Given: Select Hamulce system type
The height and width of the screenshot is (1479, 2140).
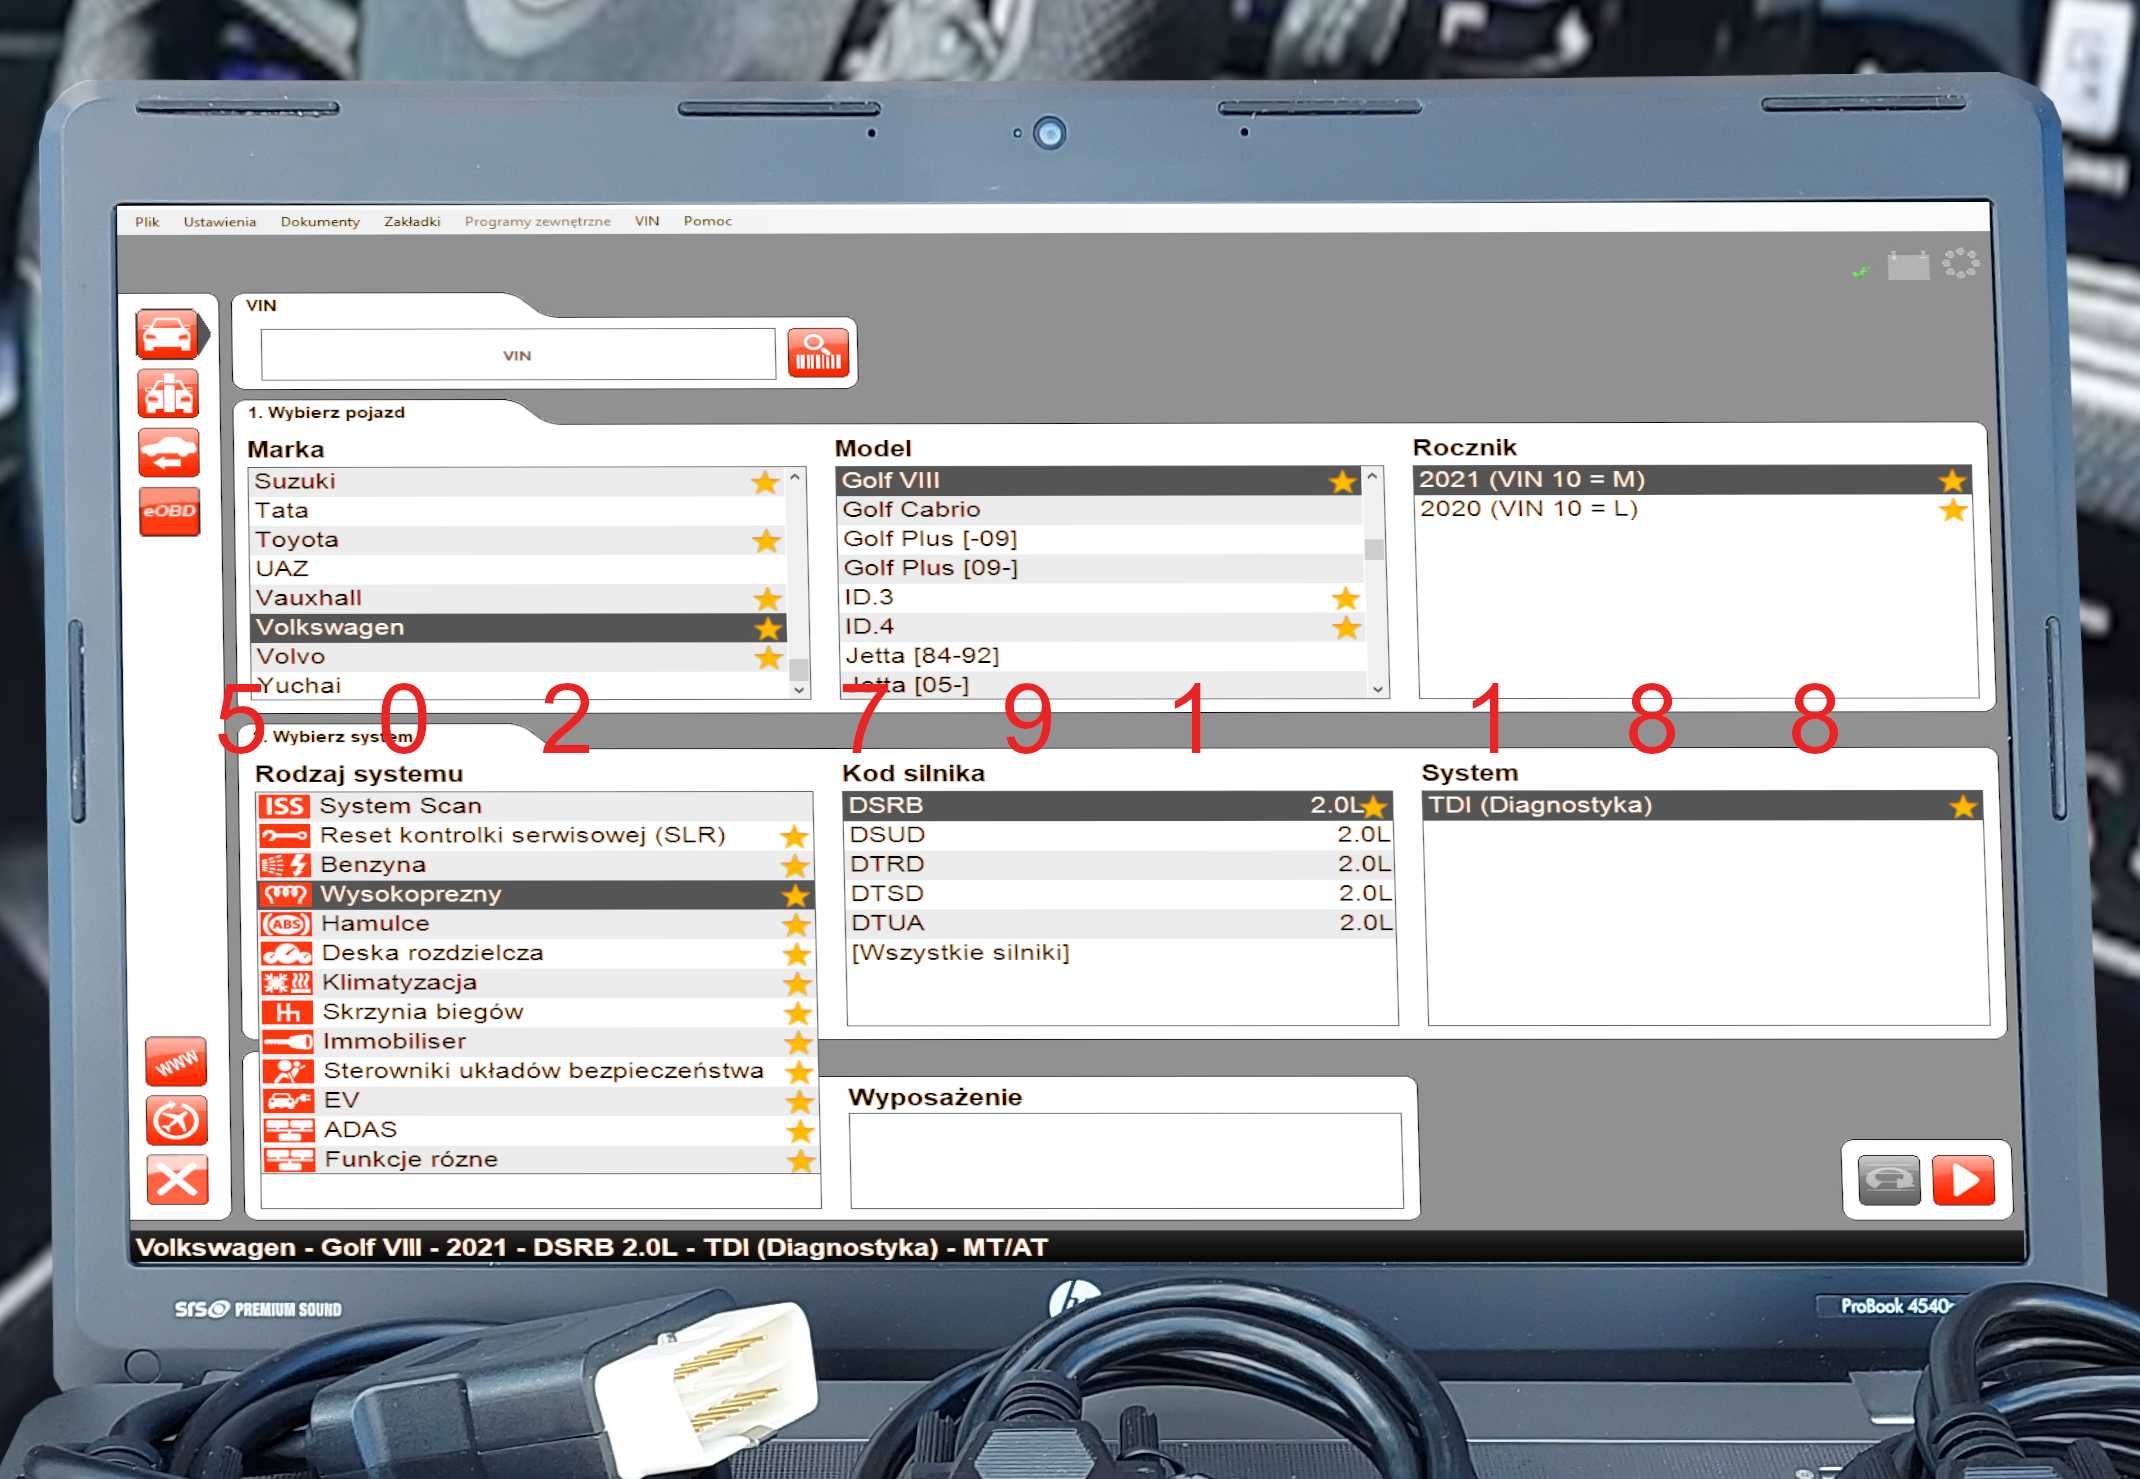Looking at the screenshot, I should coord(537,924).
